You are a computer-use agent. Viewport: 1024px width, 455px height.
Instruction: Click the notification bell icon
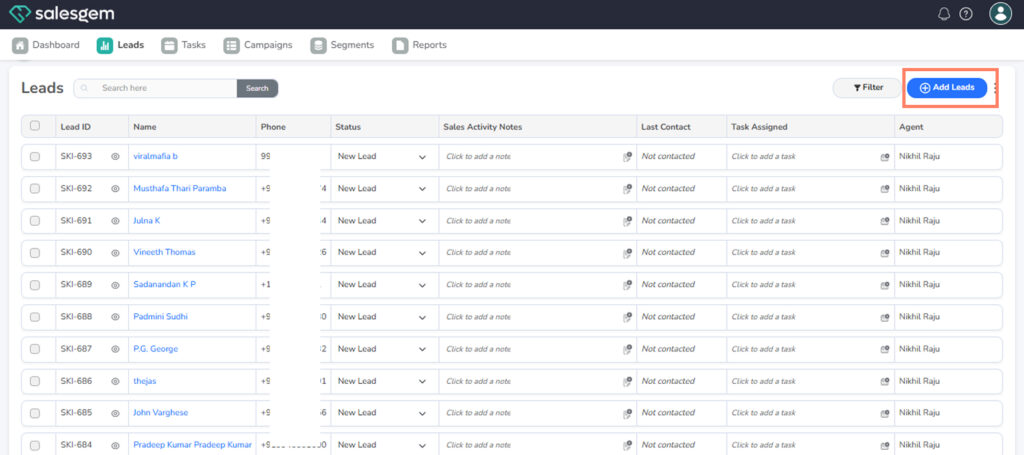point(944,14)
